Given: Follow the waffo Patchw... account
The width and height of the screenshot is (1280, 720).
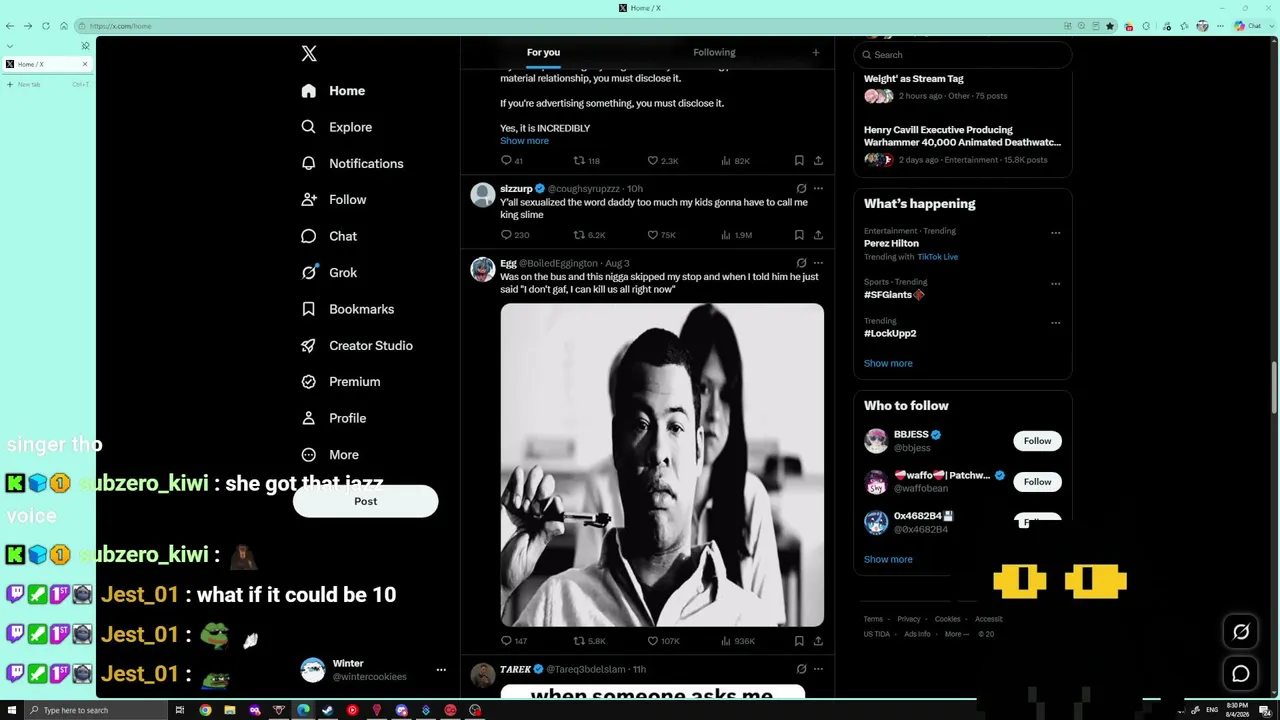Looking at the screenshot, I should pos(1037,482).
